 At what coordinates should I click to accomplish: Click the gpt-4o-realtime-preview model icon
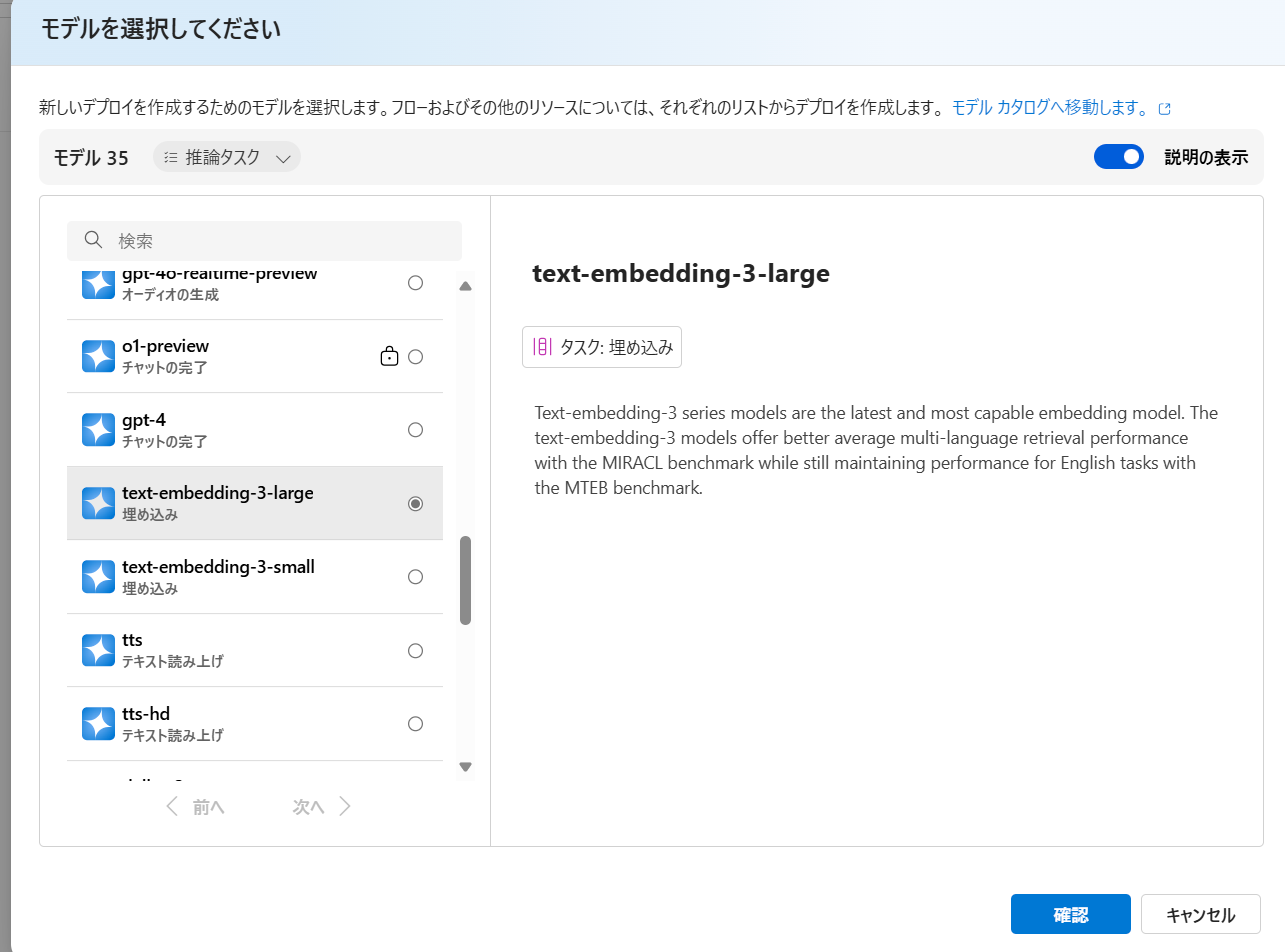pyautogui.click(x=98, y=284)
